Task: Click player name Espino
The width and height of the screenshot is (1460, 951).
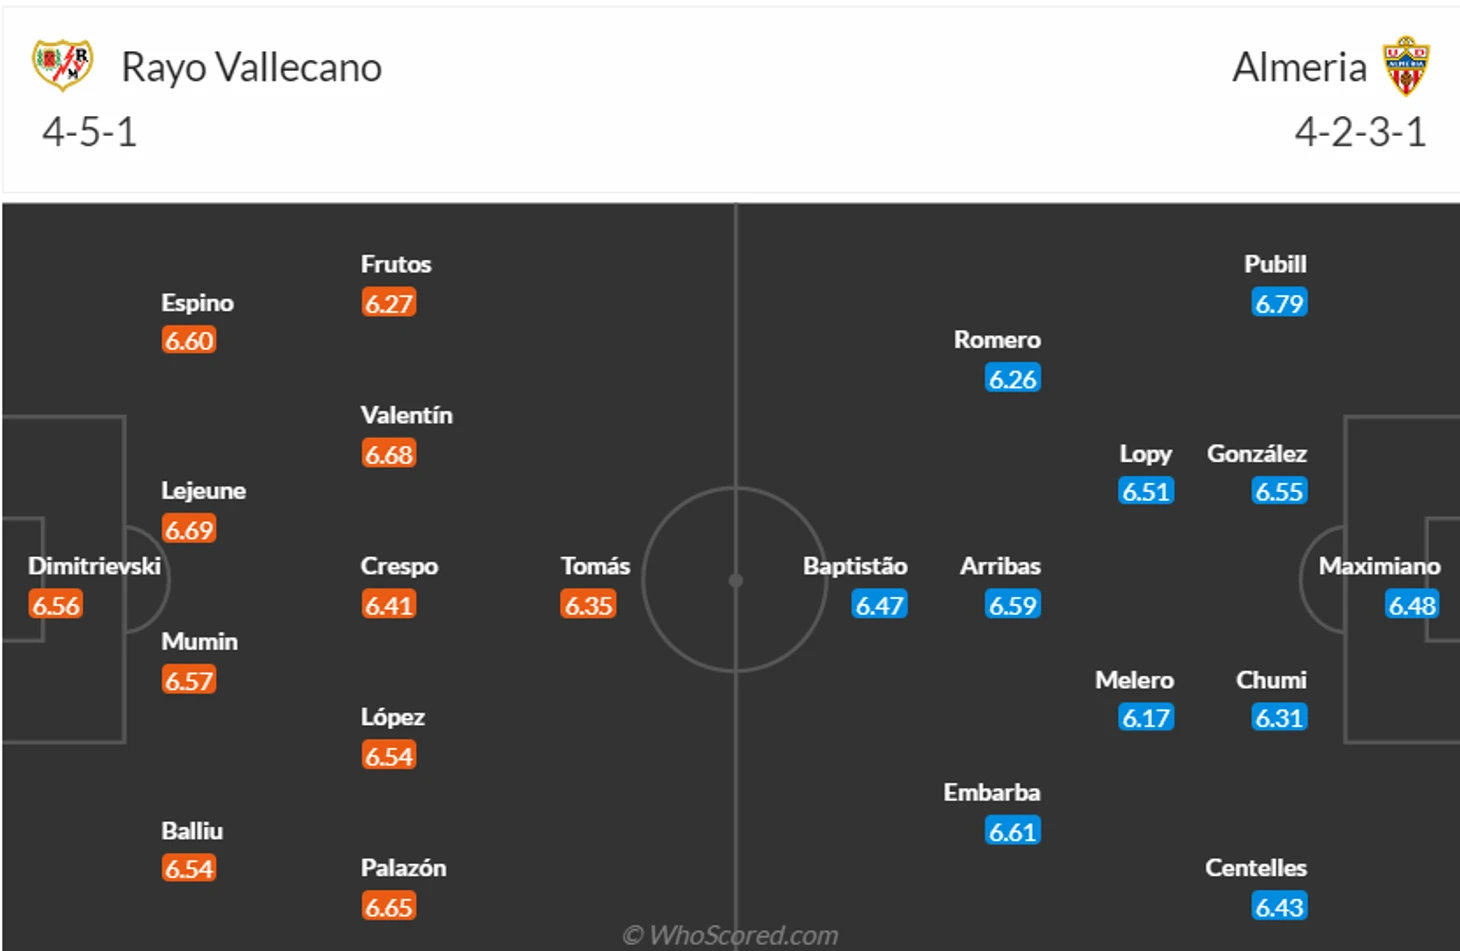Action: click(x=197, y=303)
